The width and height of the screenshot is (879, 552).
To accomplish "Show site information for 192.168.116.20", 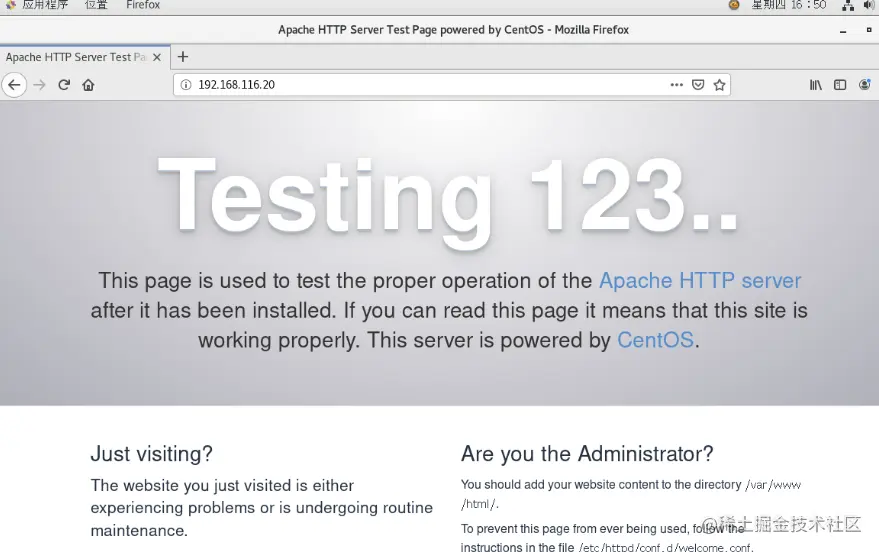I will coord(186,85).
